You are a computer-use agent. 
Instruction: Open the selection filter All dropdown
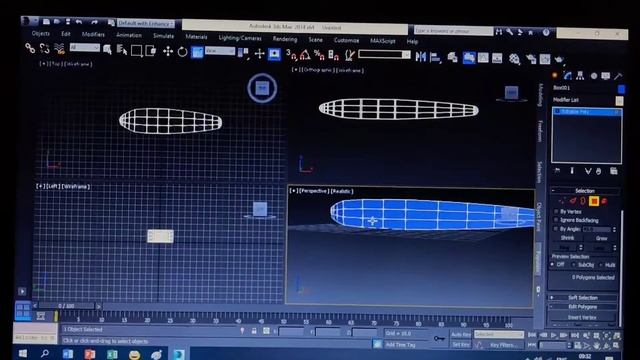[84, 47]
